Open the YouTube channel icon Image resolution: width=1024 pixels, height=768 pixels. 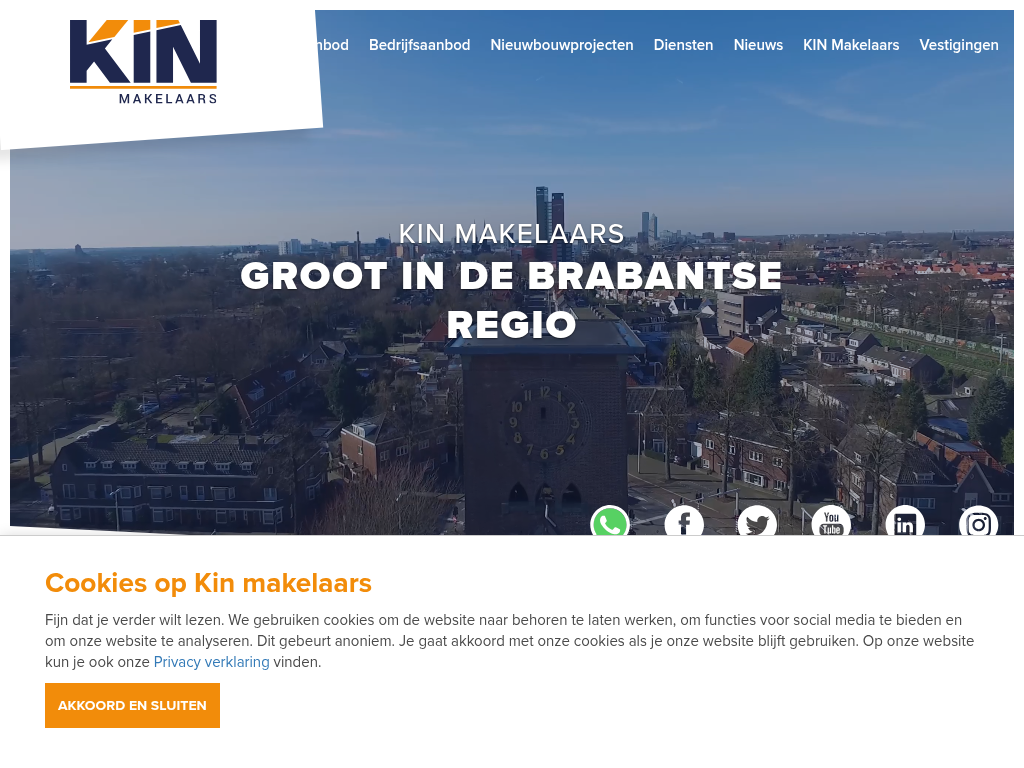[831, 520]
